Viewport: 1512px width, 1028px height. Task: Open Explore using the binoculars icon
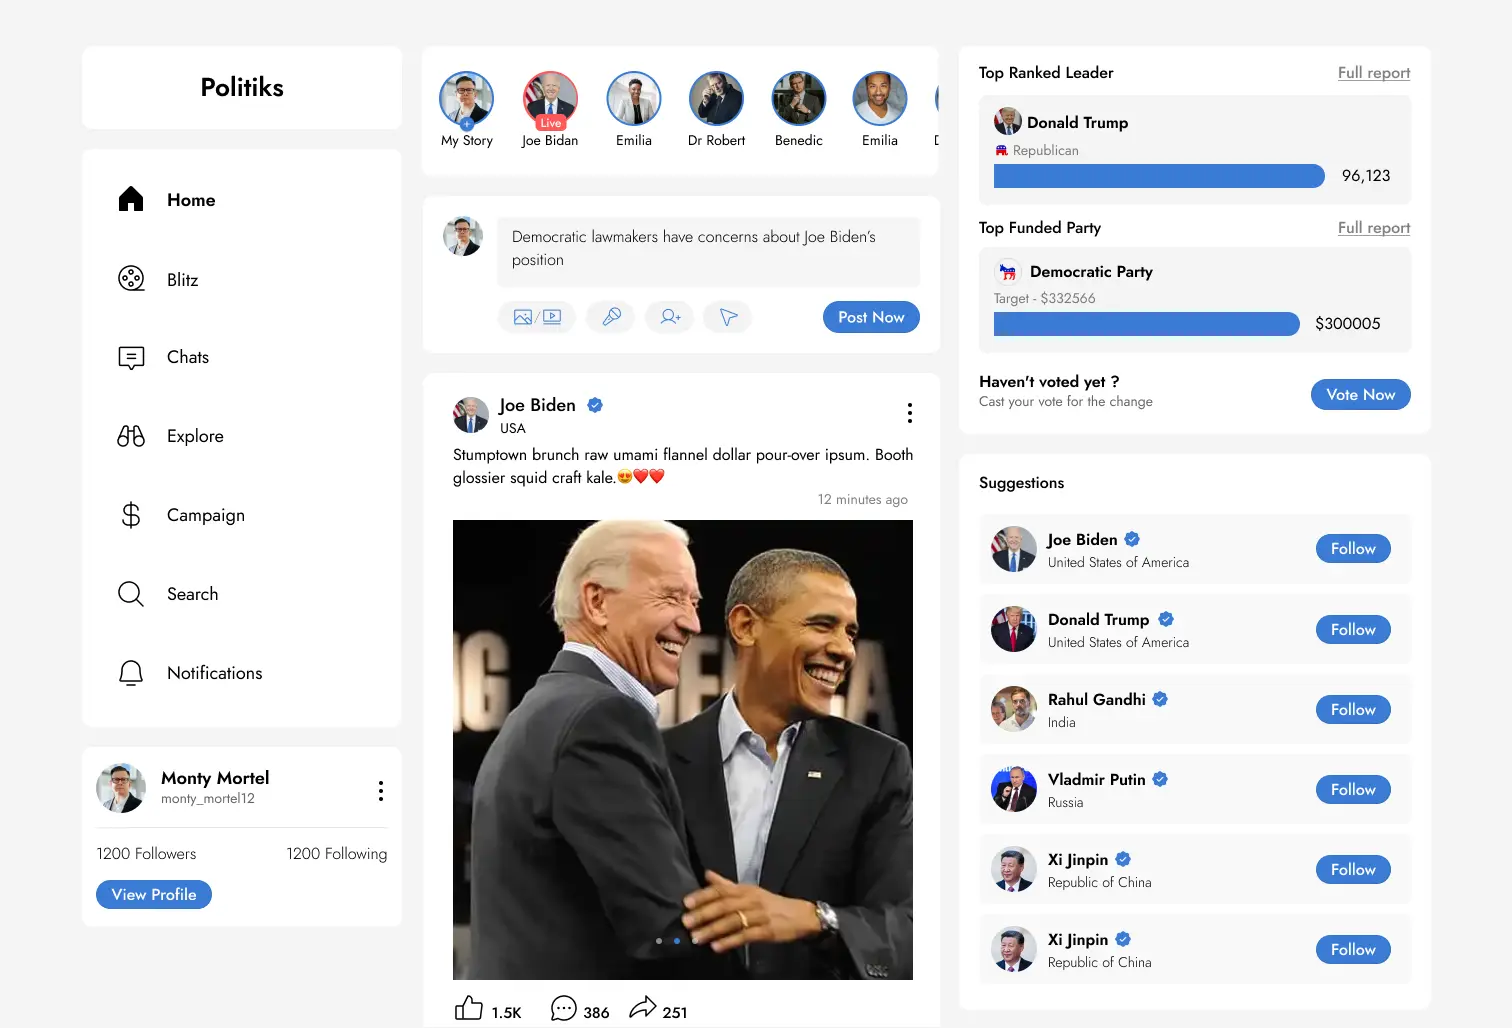point(131,436)
